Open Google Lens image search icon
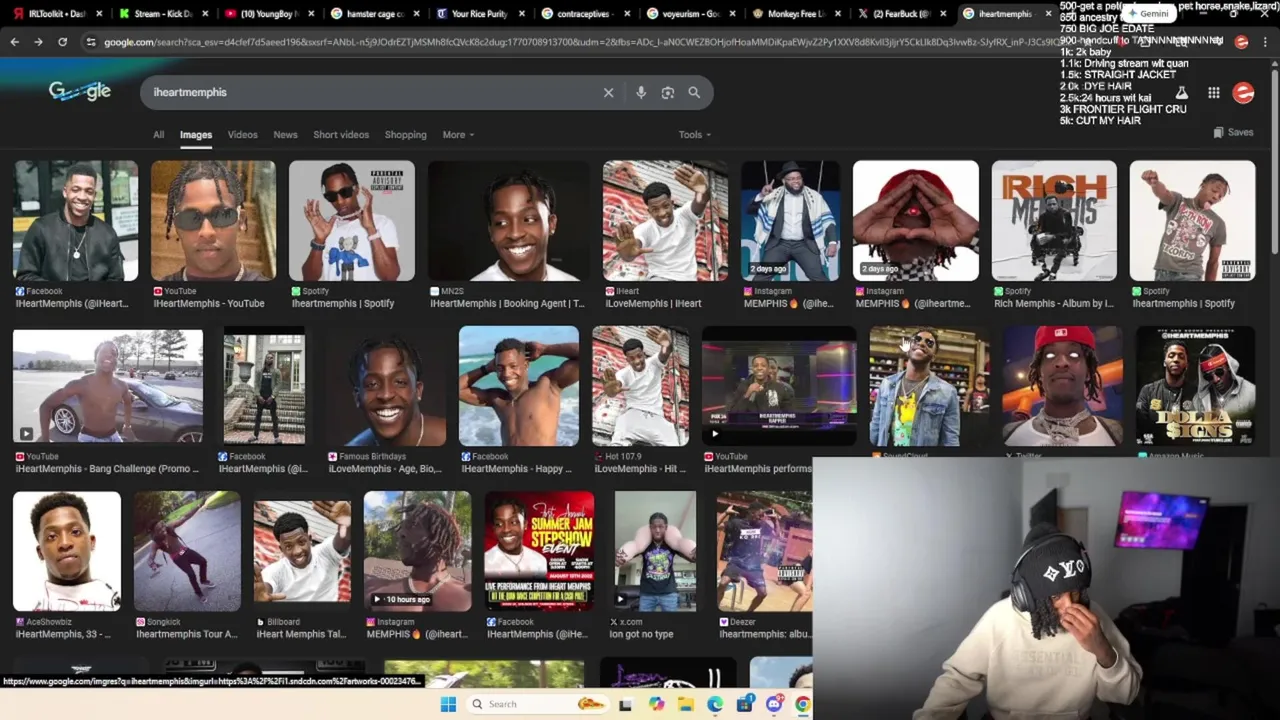 point(668,92)
